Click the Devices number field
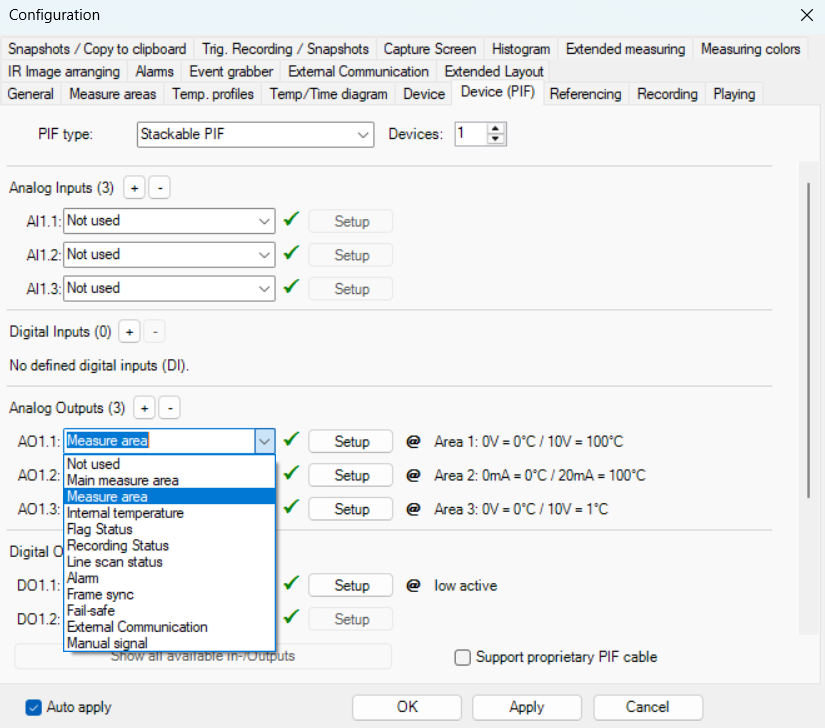This screenshot has height=728, width=825. [471, 134]
